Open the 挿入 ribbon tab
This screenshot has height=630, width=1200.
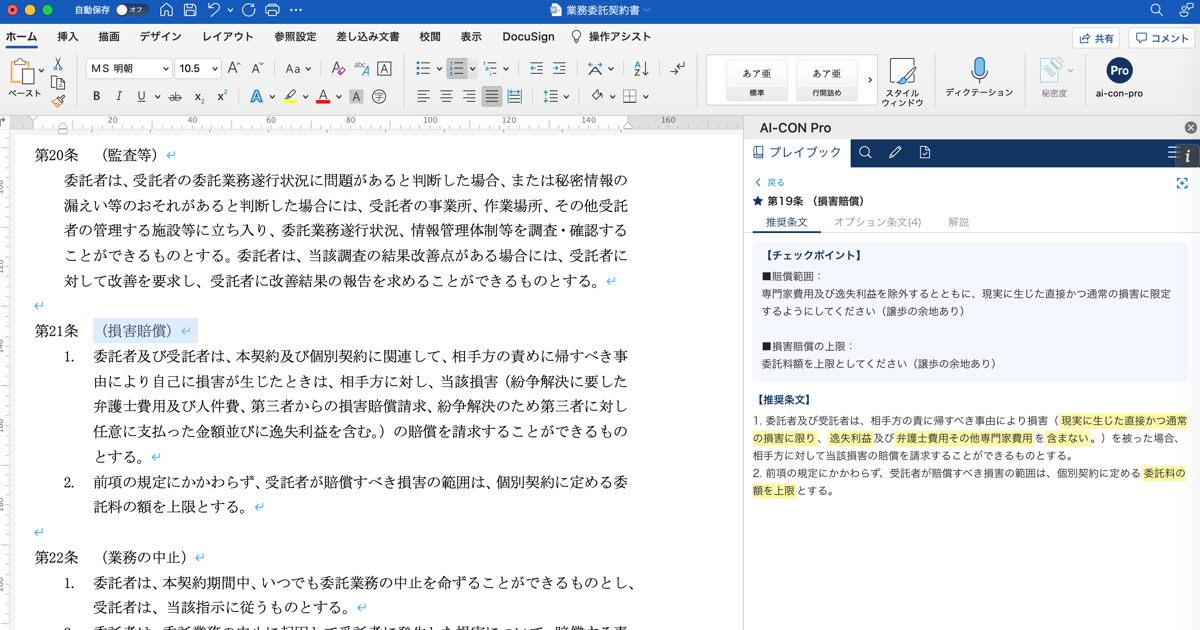click(68, 37)
